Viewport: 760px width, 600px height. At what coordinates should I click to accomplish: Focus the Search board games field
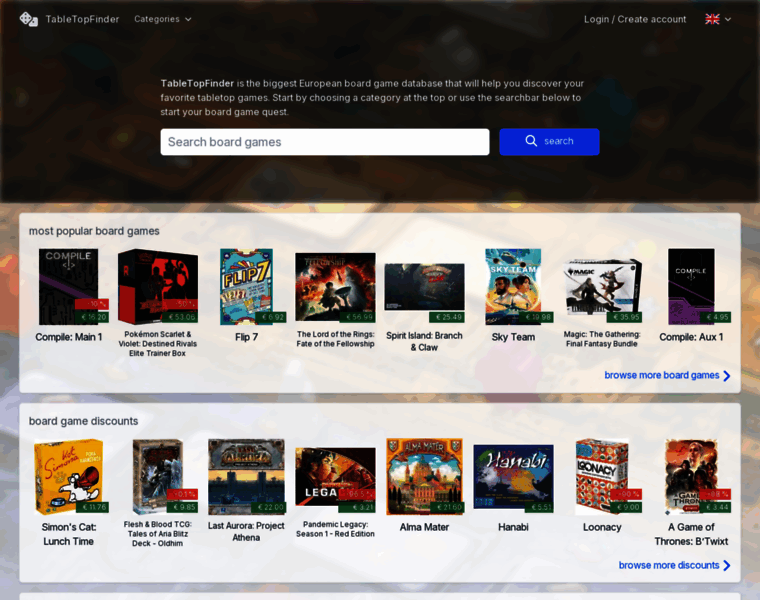[325, 142]
